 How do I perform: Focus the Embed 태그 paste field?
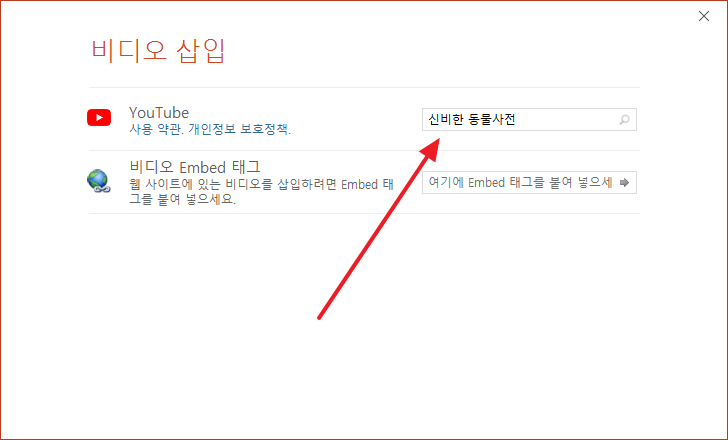coord(529,182)
